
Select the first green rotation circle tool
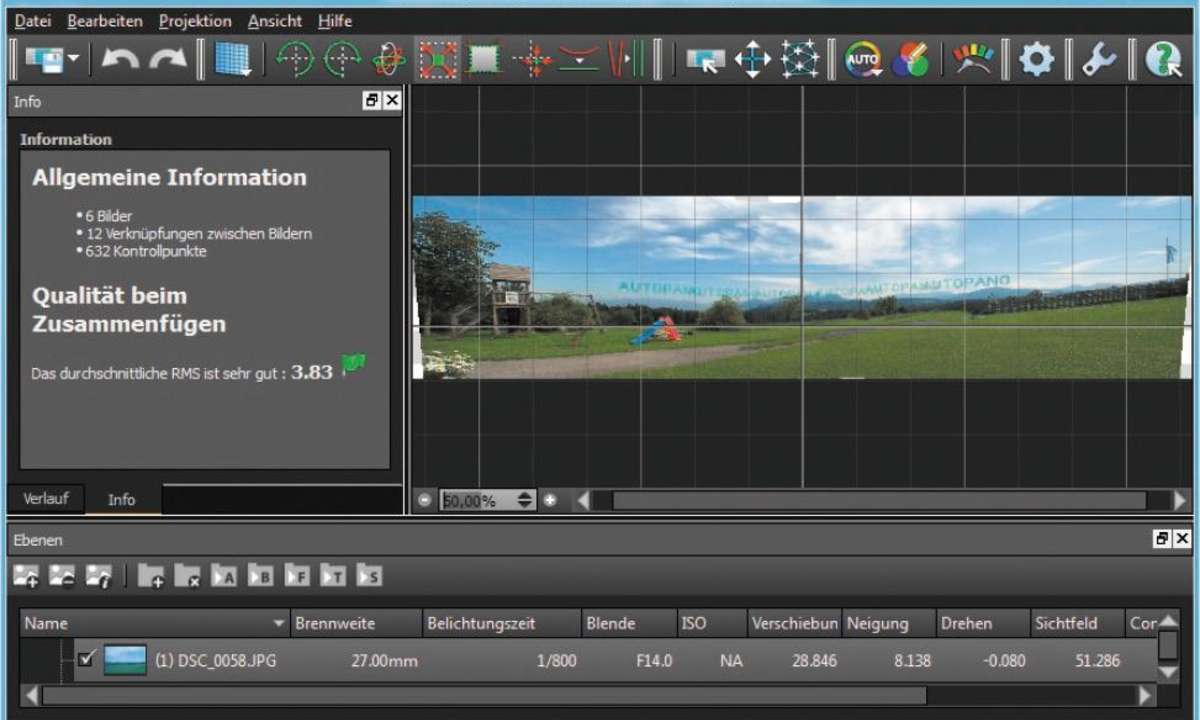294,61
